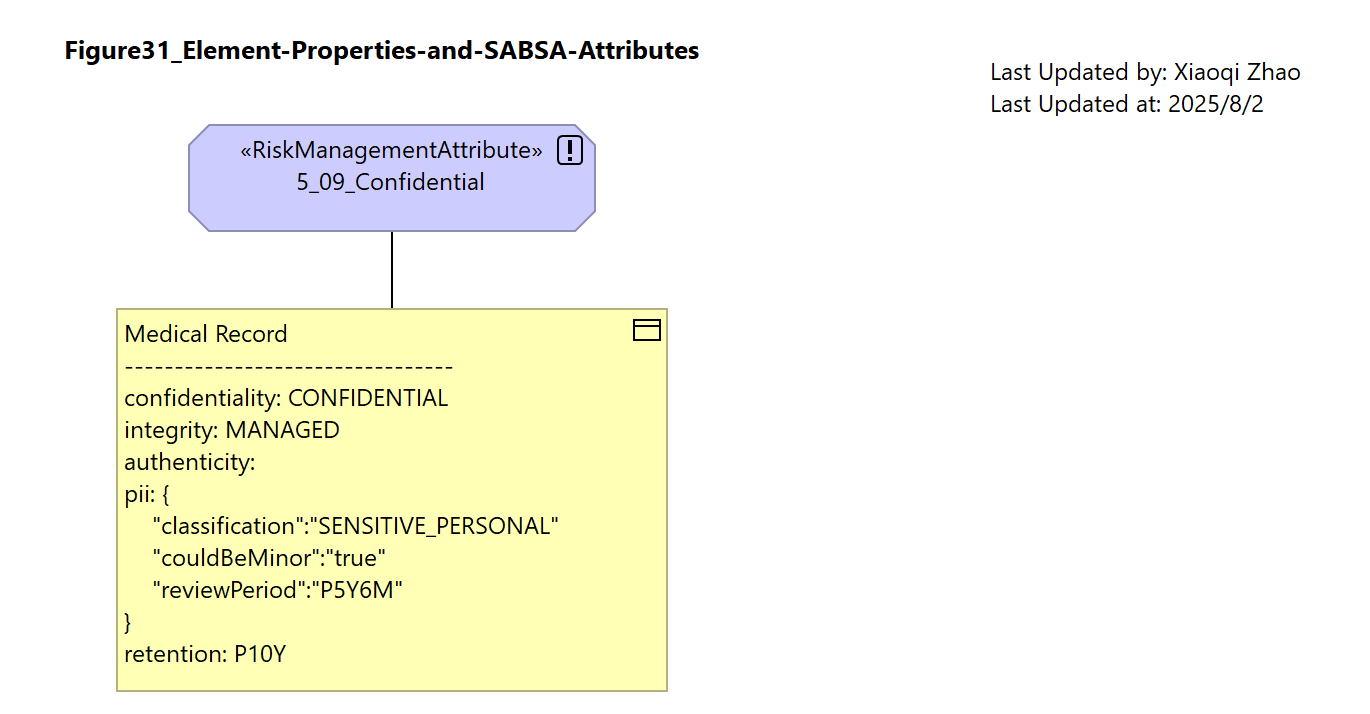Click the confidentiality: CONFIDENTIAL property line
This screenshot has width=1370, height=714.
pyautogui.click(x=286, y=398)
